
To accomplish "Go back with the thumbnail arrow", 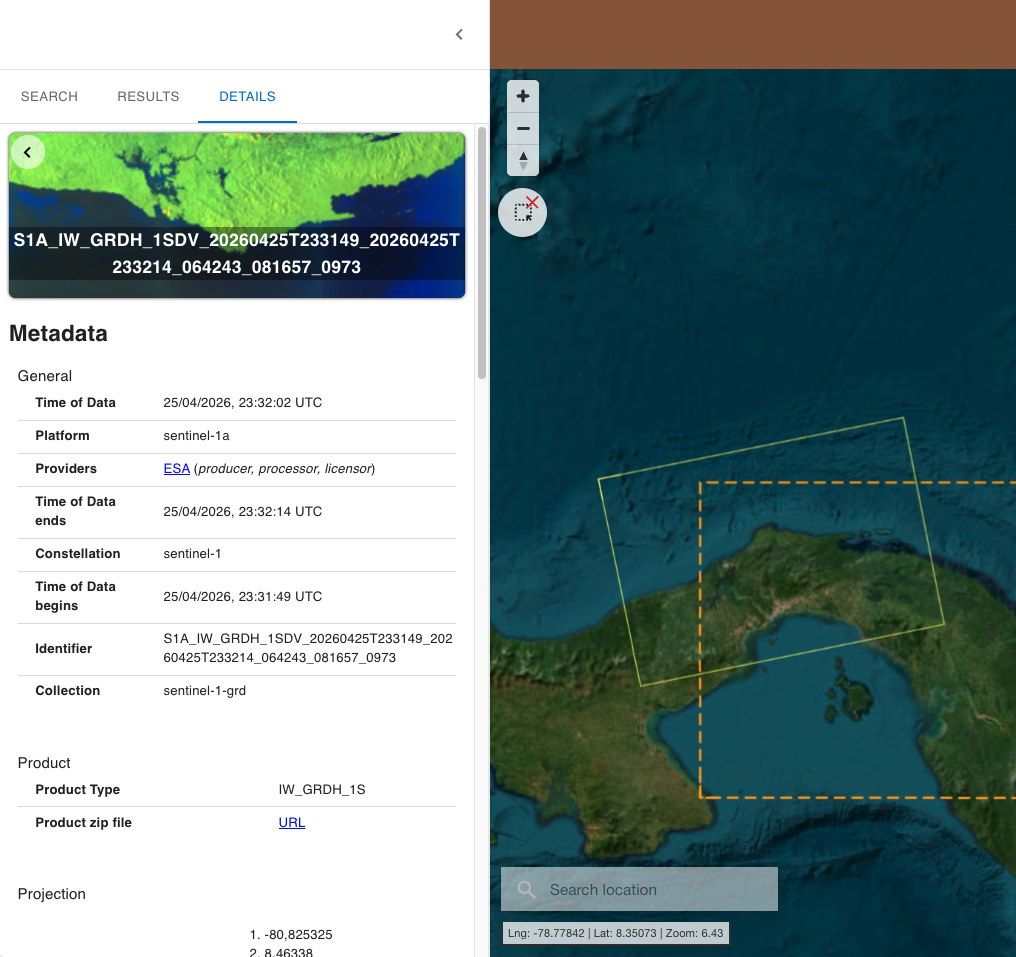I will (27, 152).
